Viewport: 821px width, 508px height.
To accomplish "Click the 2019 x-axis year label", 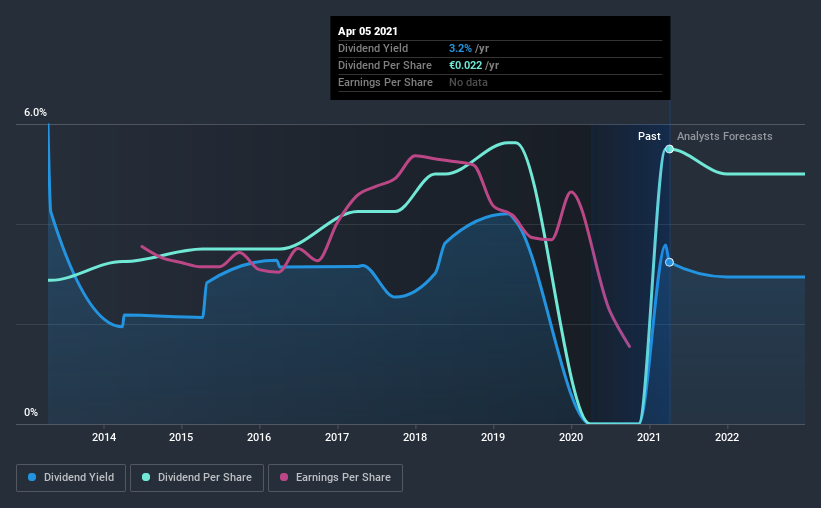I will pyautogui.click(x=493, y=437).
